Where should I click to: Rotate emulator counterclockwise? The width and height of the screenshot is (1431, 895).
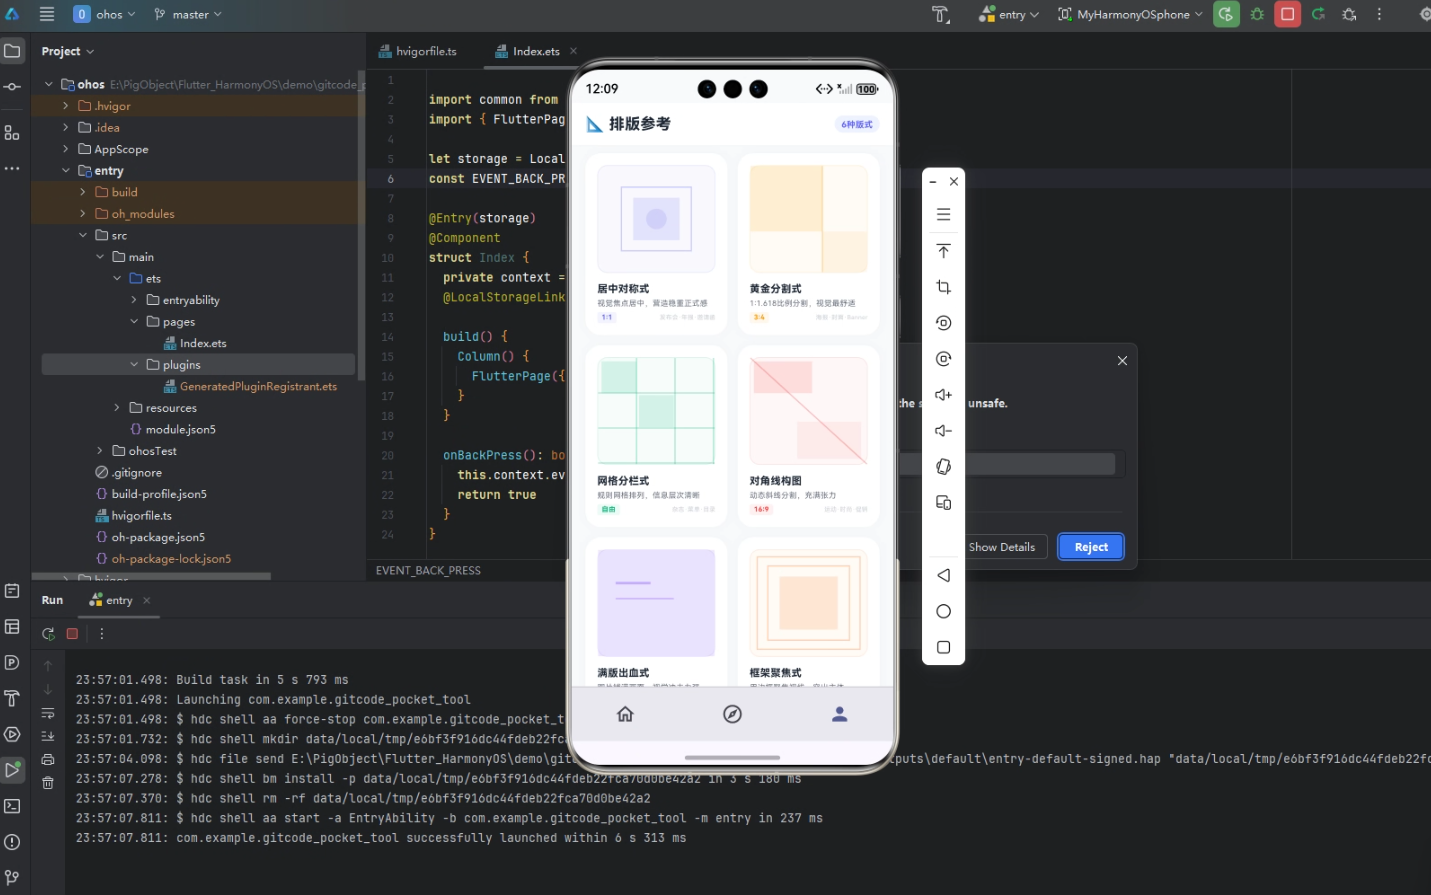(x=943, y=323)
